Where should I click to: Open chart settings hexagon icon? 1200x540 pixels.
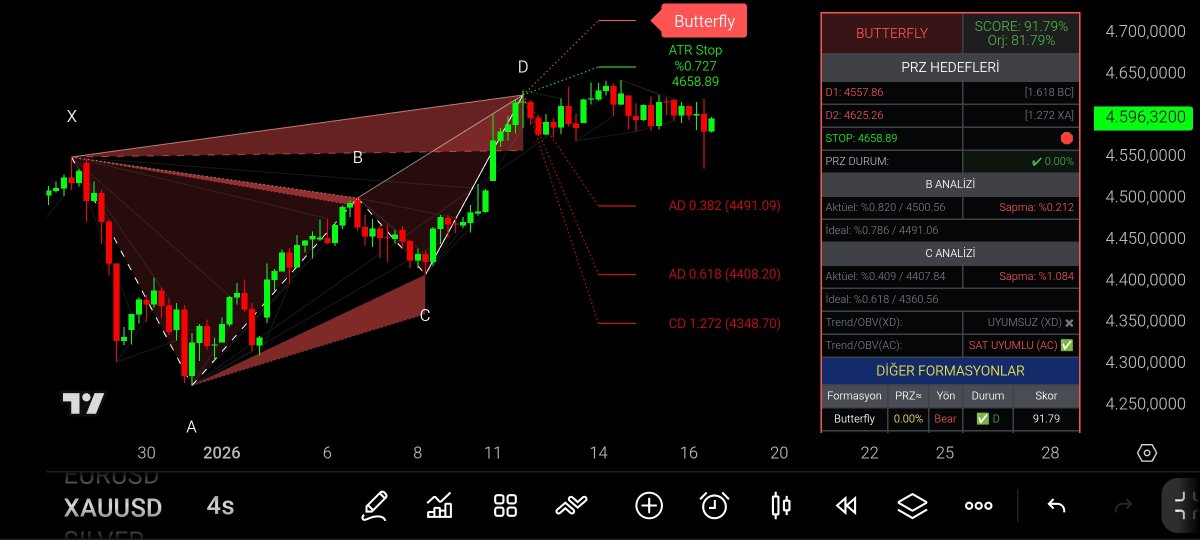pos(1147,453)
